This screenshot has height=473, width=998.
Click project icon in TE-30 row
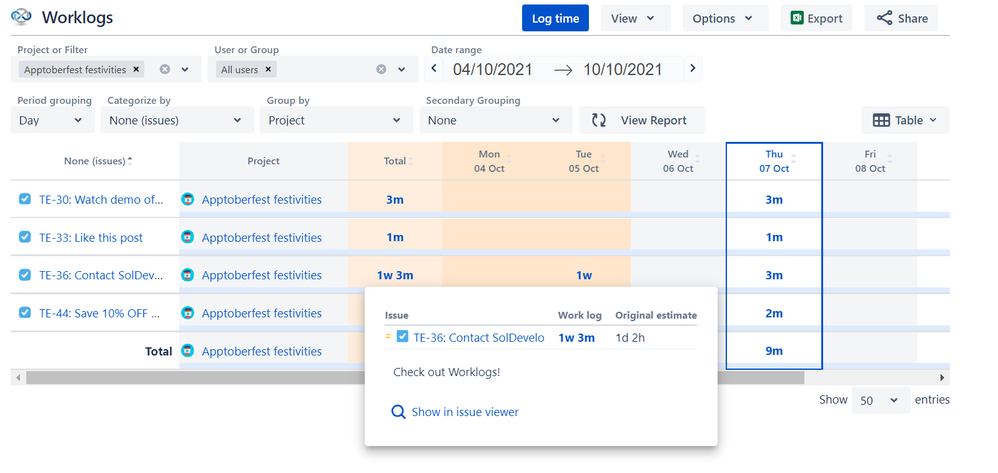pyautogui.click(x=187, y=199)
